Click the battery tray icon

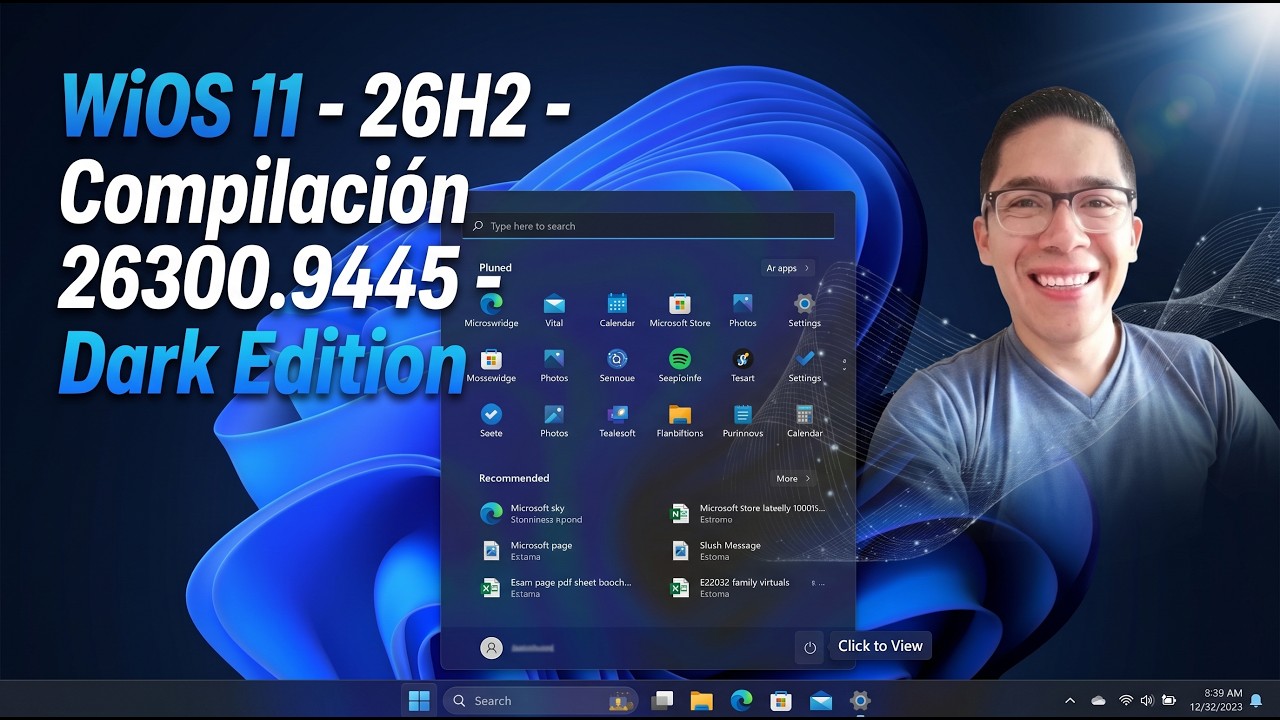[x=1169, y=701]
